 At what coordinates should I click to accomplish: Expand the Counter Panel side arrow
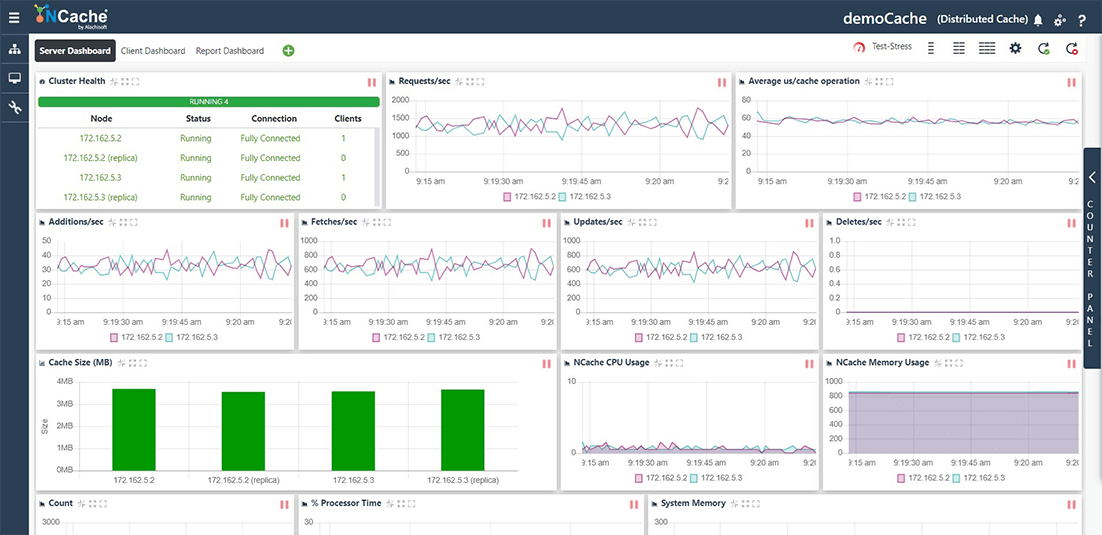coord(1093,176)
